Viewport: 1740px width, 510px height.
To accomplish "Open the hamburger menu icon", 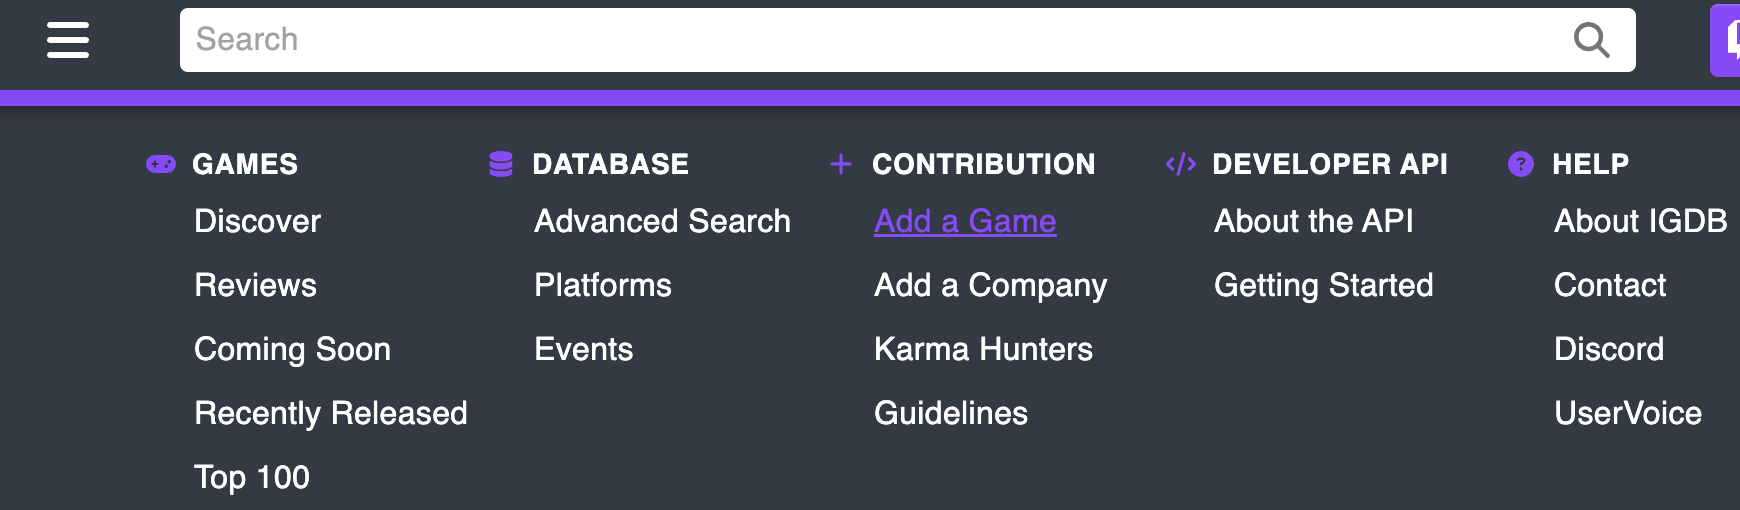I will pos(68,40).
